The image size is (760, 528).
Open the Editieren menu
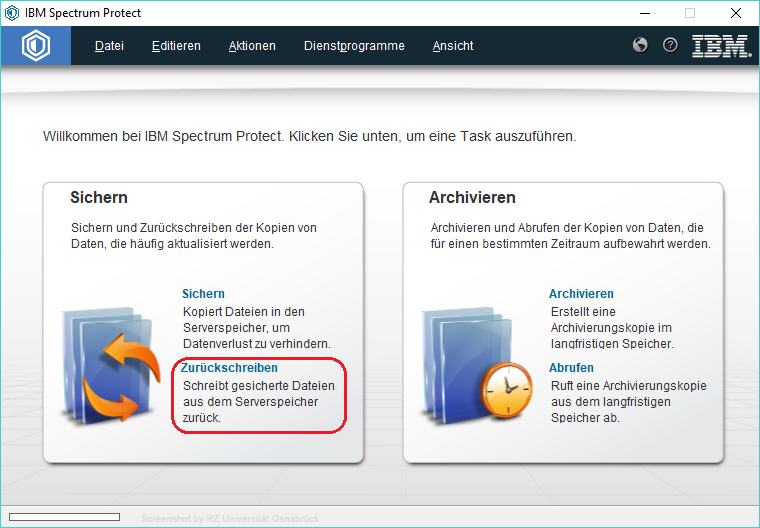click(x=176, y=46)
